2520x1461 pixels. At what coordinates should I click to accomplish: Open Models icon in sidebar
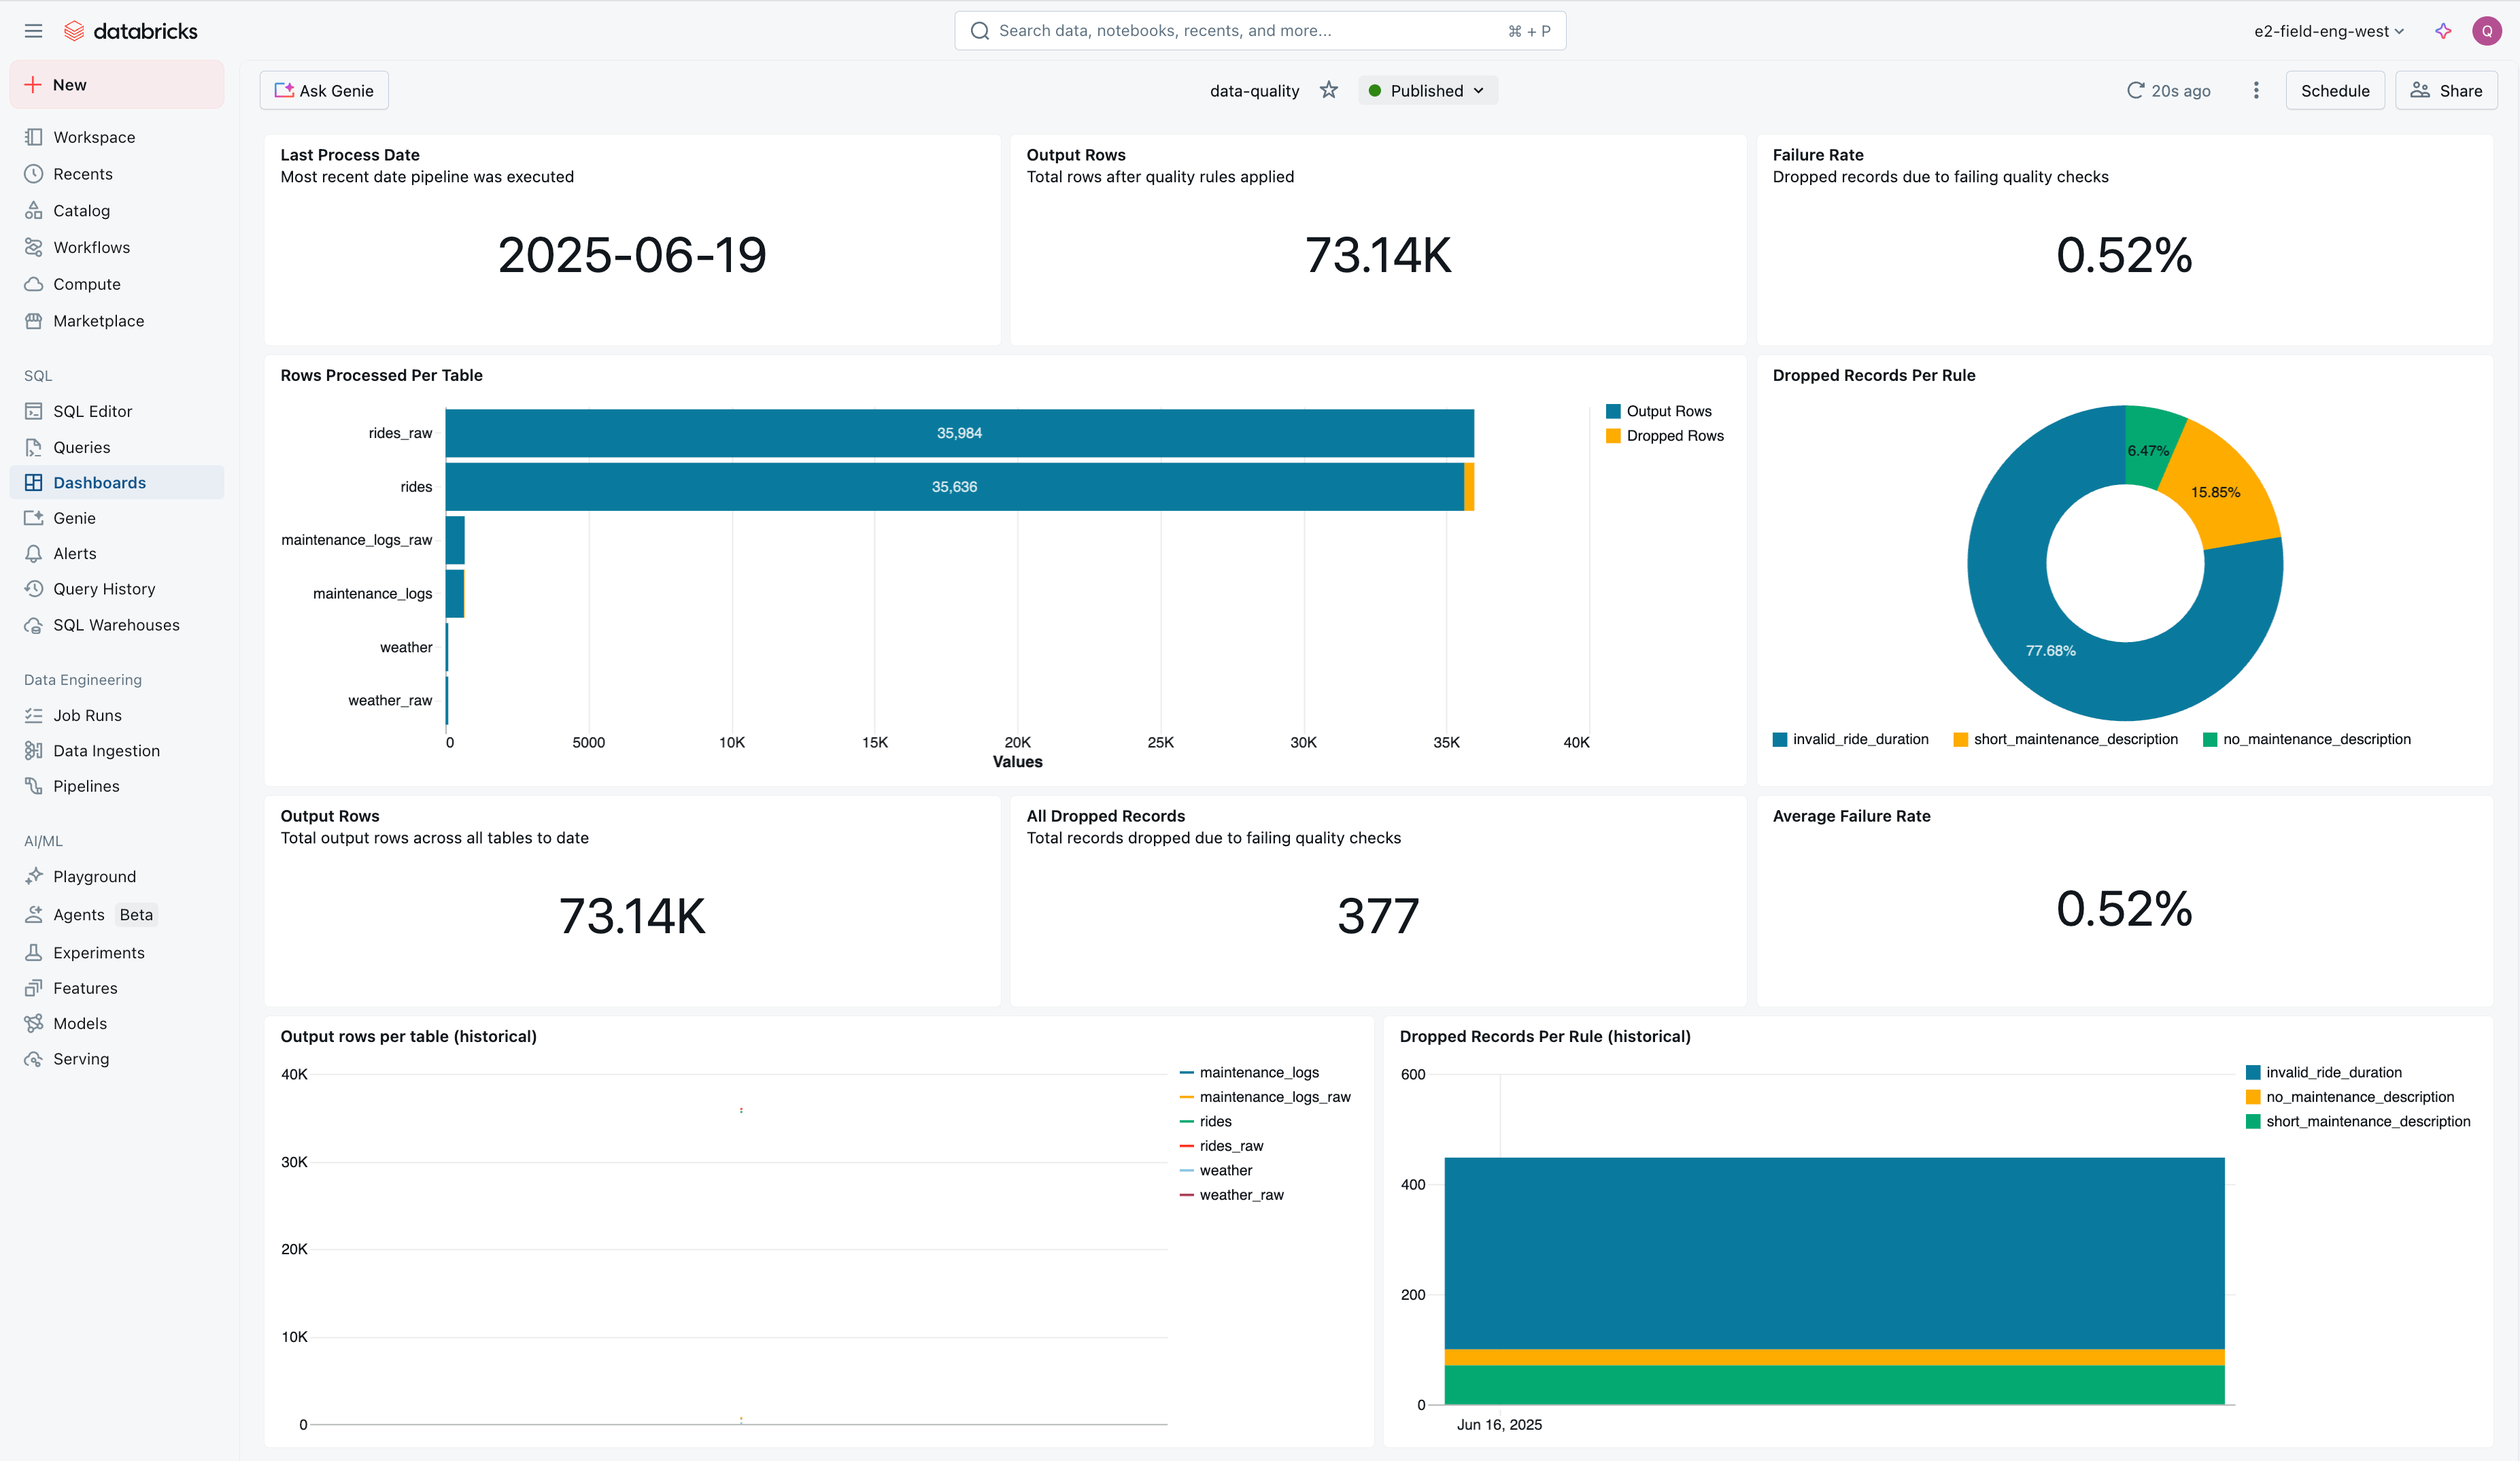(34, 1023)
